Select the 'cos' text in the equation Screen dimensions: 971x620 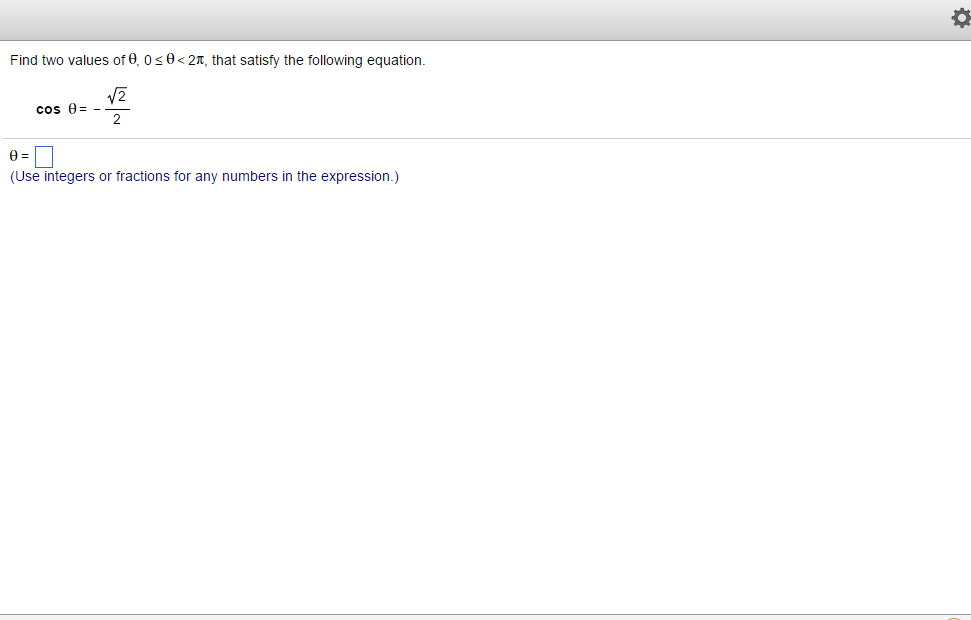[48, 109]
